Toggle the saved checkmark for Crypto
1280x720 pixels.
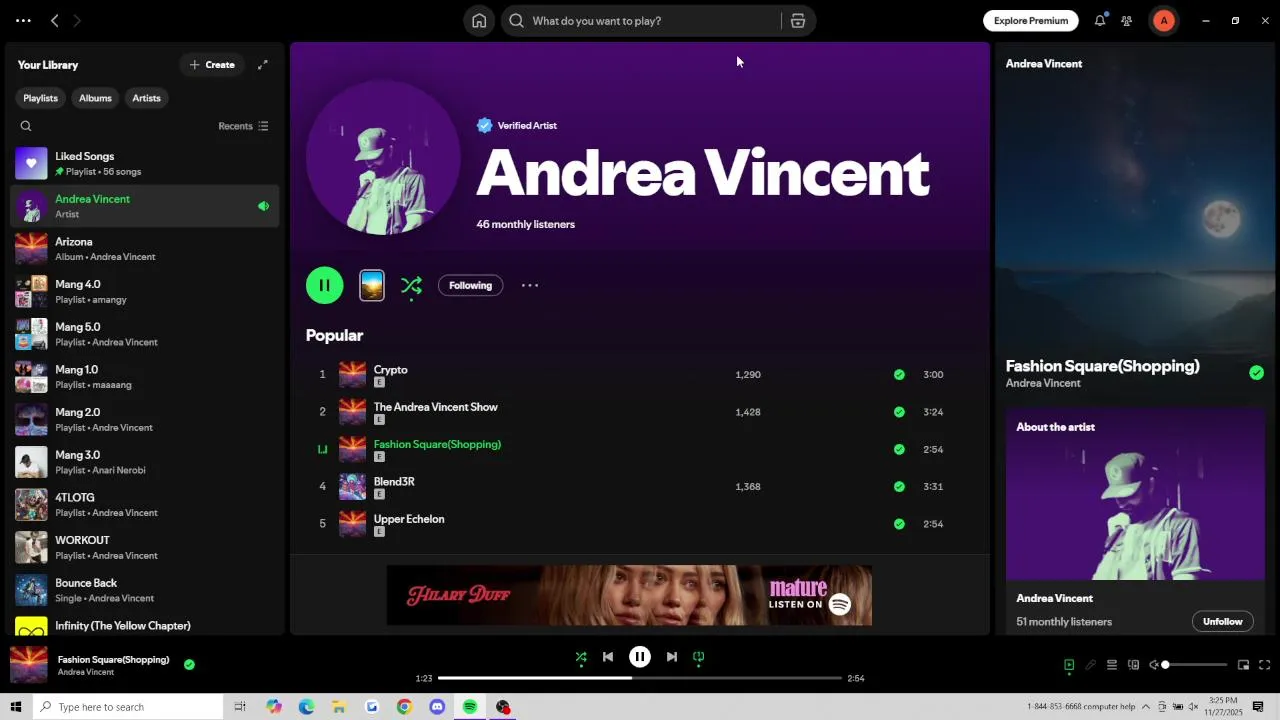click(899, 375)
